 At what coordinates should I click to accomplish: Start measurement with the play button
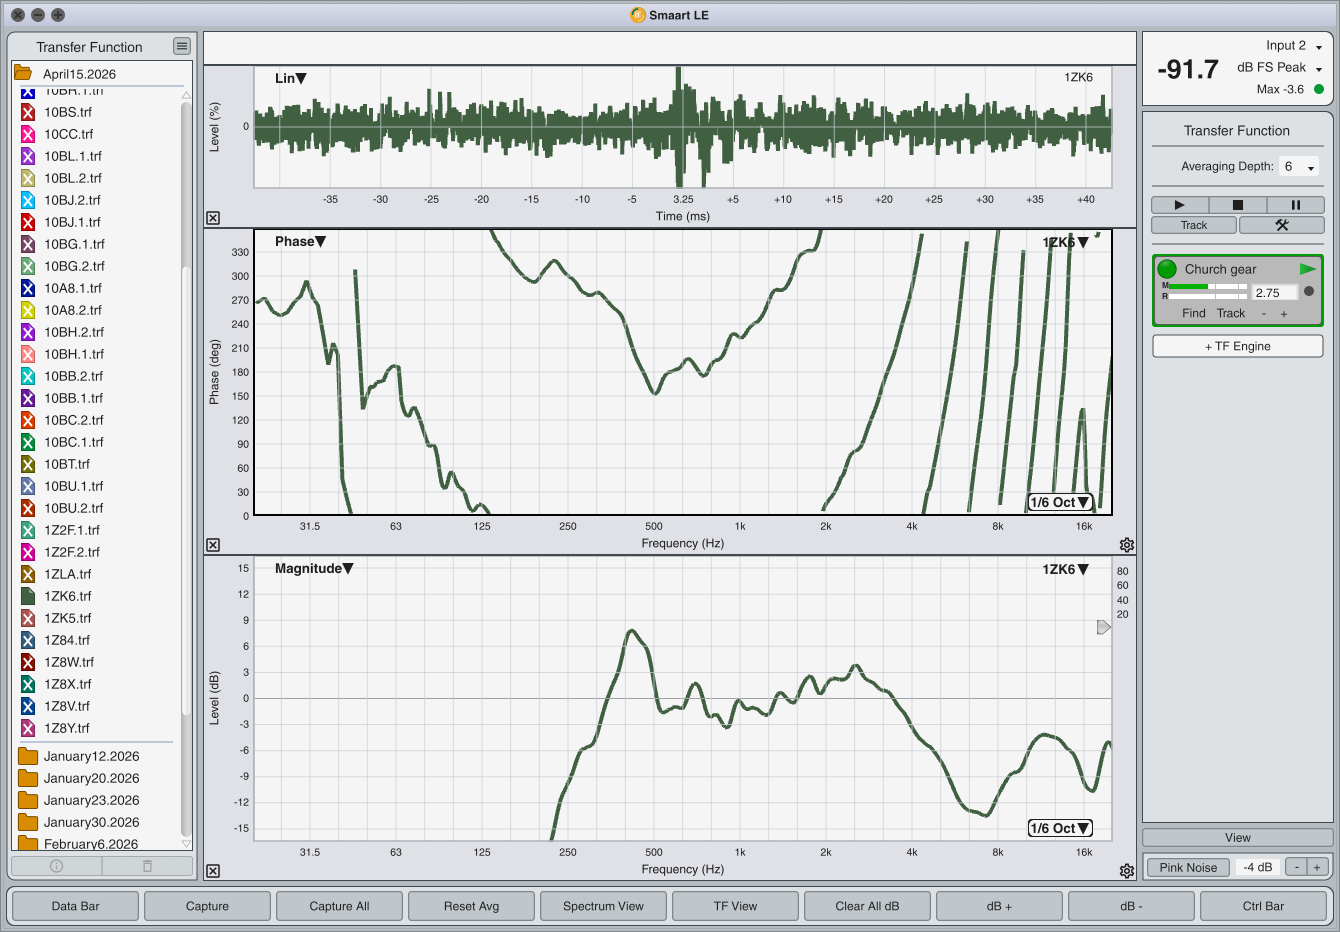coord(1179,205)
